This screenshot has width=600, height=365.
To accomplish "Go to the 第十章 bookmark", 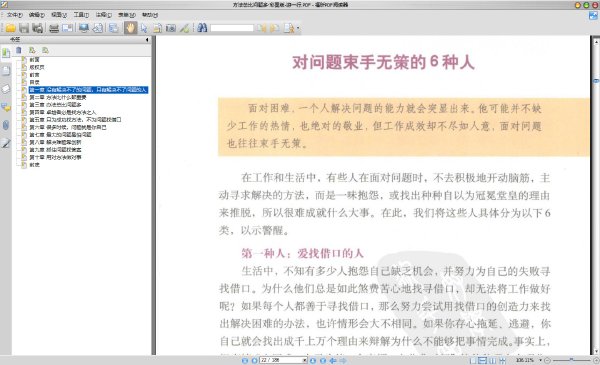I will click(x=55, y=157).
